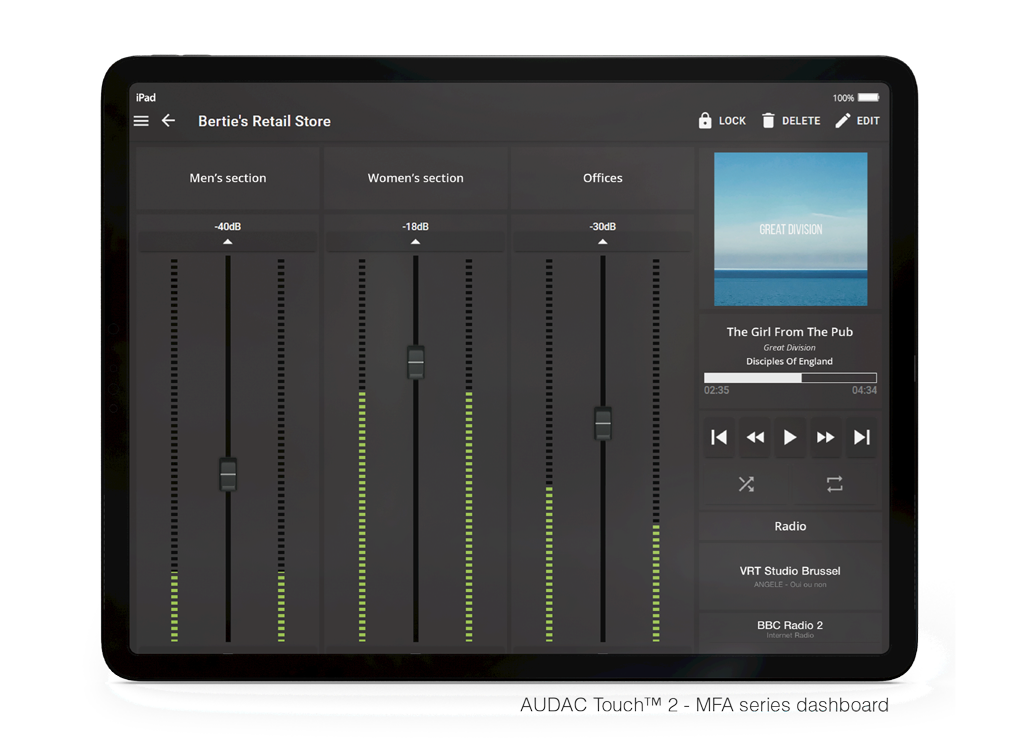
Task: Skip to previous track
Action: (719, 437)
